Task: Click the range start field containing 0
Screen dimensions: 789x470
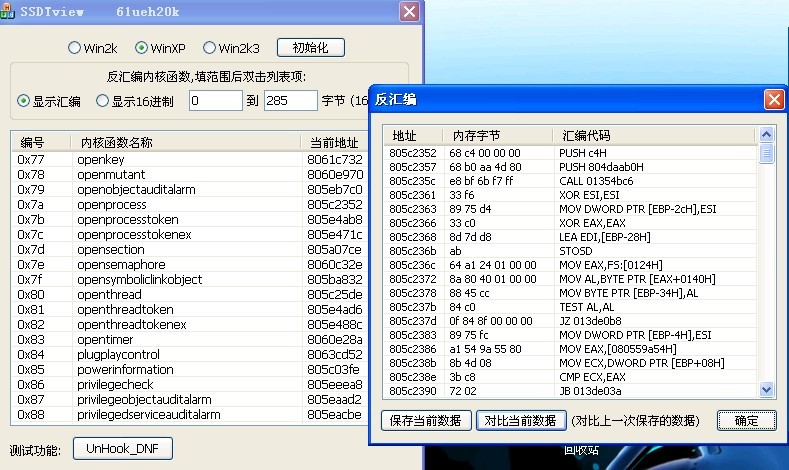Action: (215, 101)
